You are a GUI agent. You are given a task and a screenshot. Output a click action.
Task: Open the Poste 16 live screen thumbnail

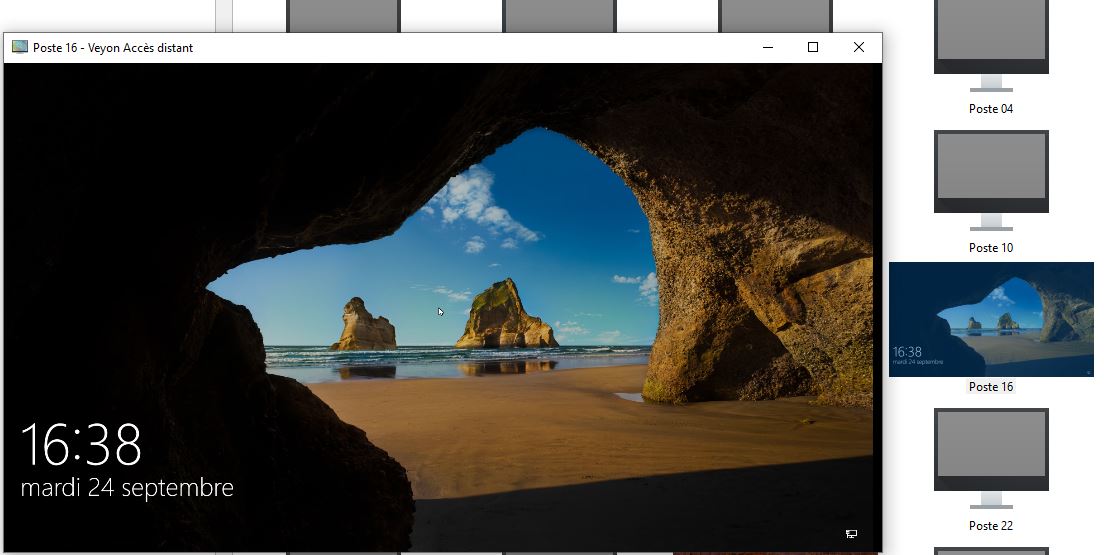pyautogui.click(x=991, y=320)
